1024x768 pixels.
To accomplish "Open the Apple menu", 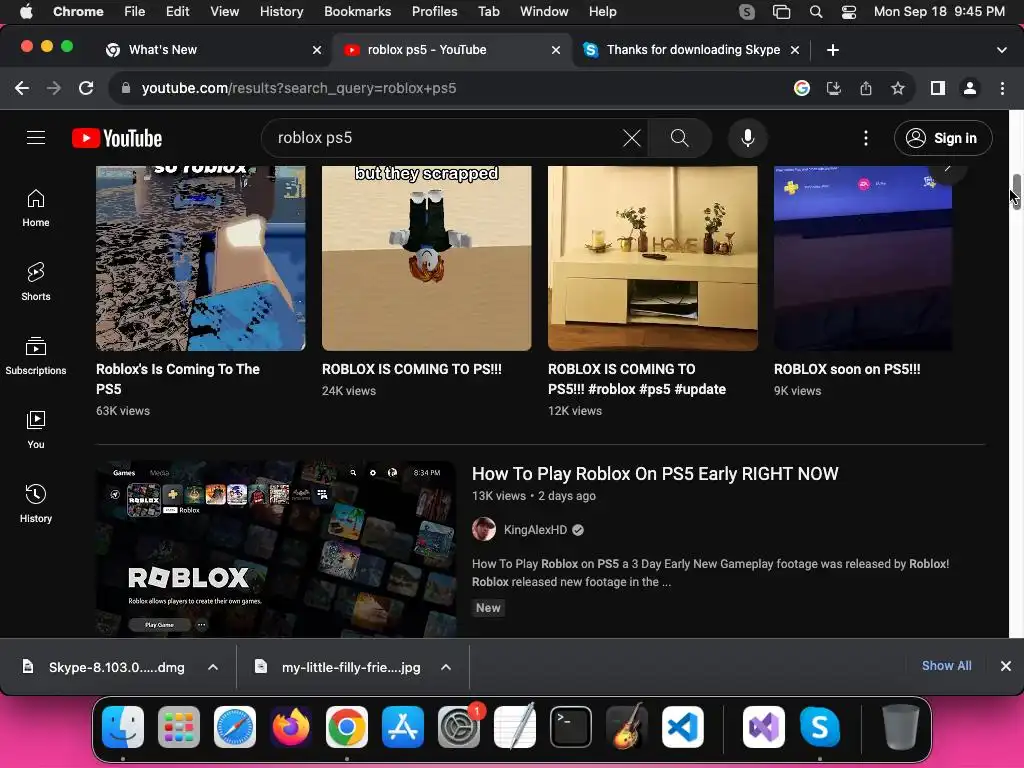I will click(x=26, y=12).
